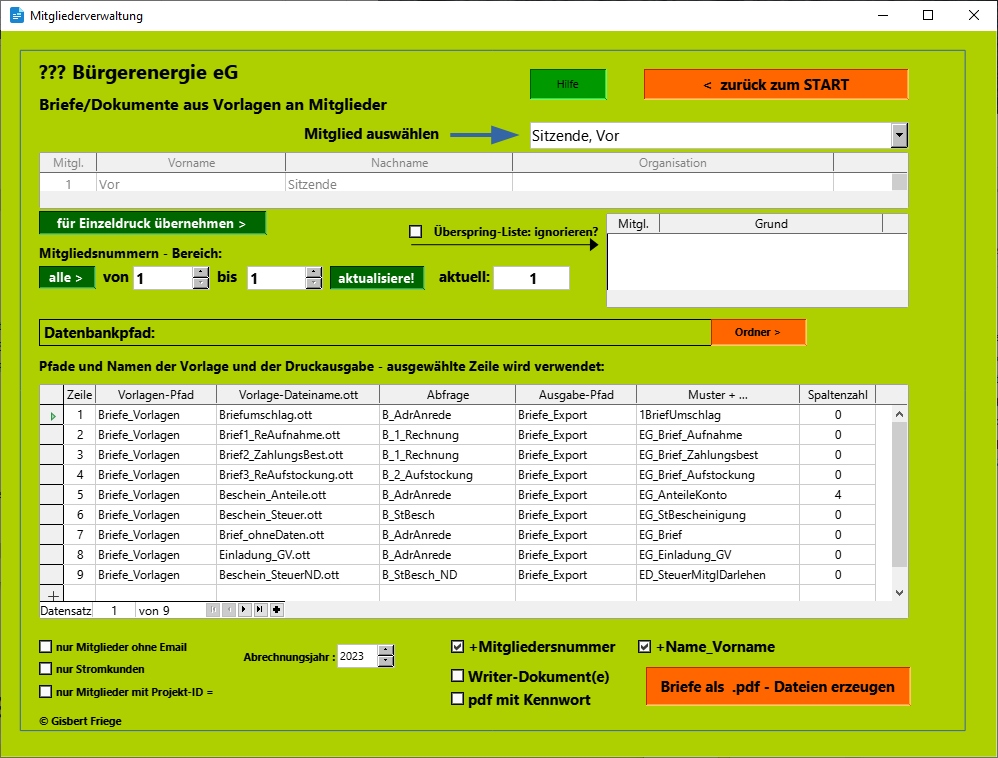Click the 'aktualisiere!' button

pyautogui.click(x=377, y=278)
